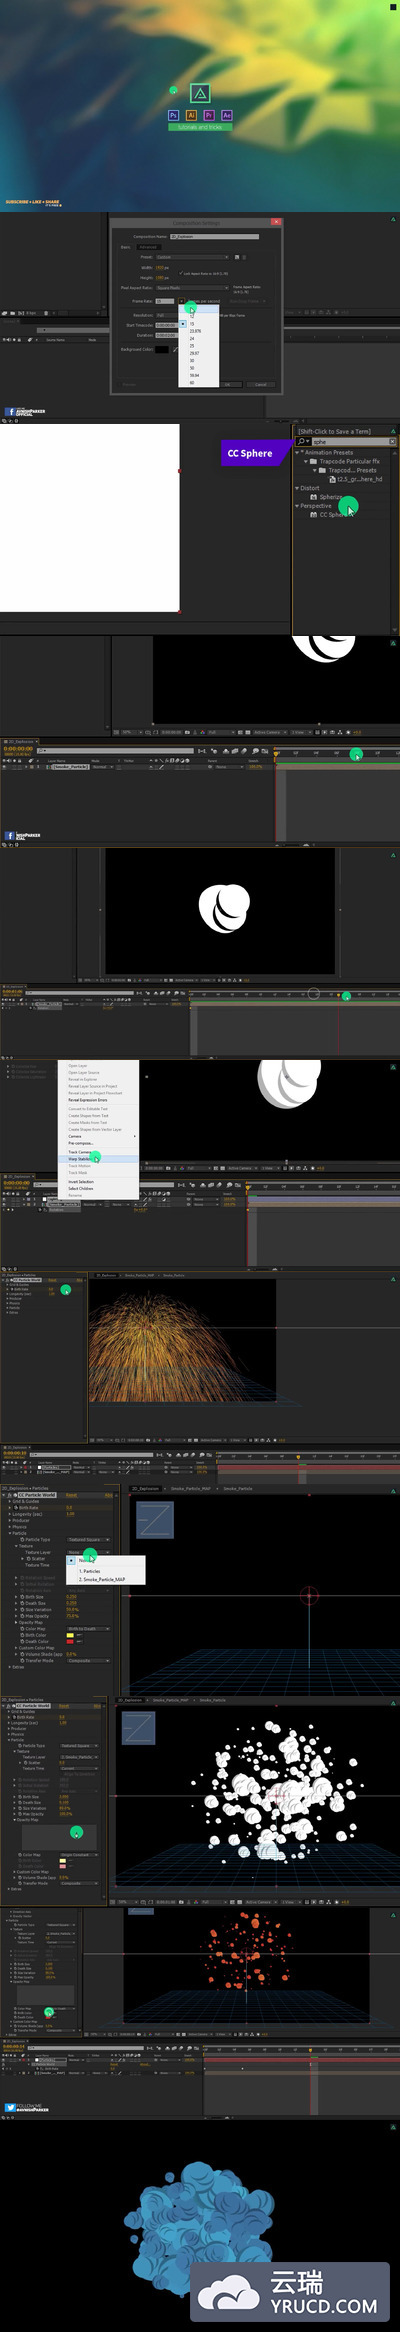Clear the effects search field with X
Screen dimensions: 400x2332
(x=392, y=441)
